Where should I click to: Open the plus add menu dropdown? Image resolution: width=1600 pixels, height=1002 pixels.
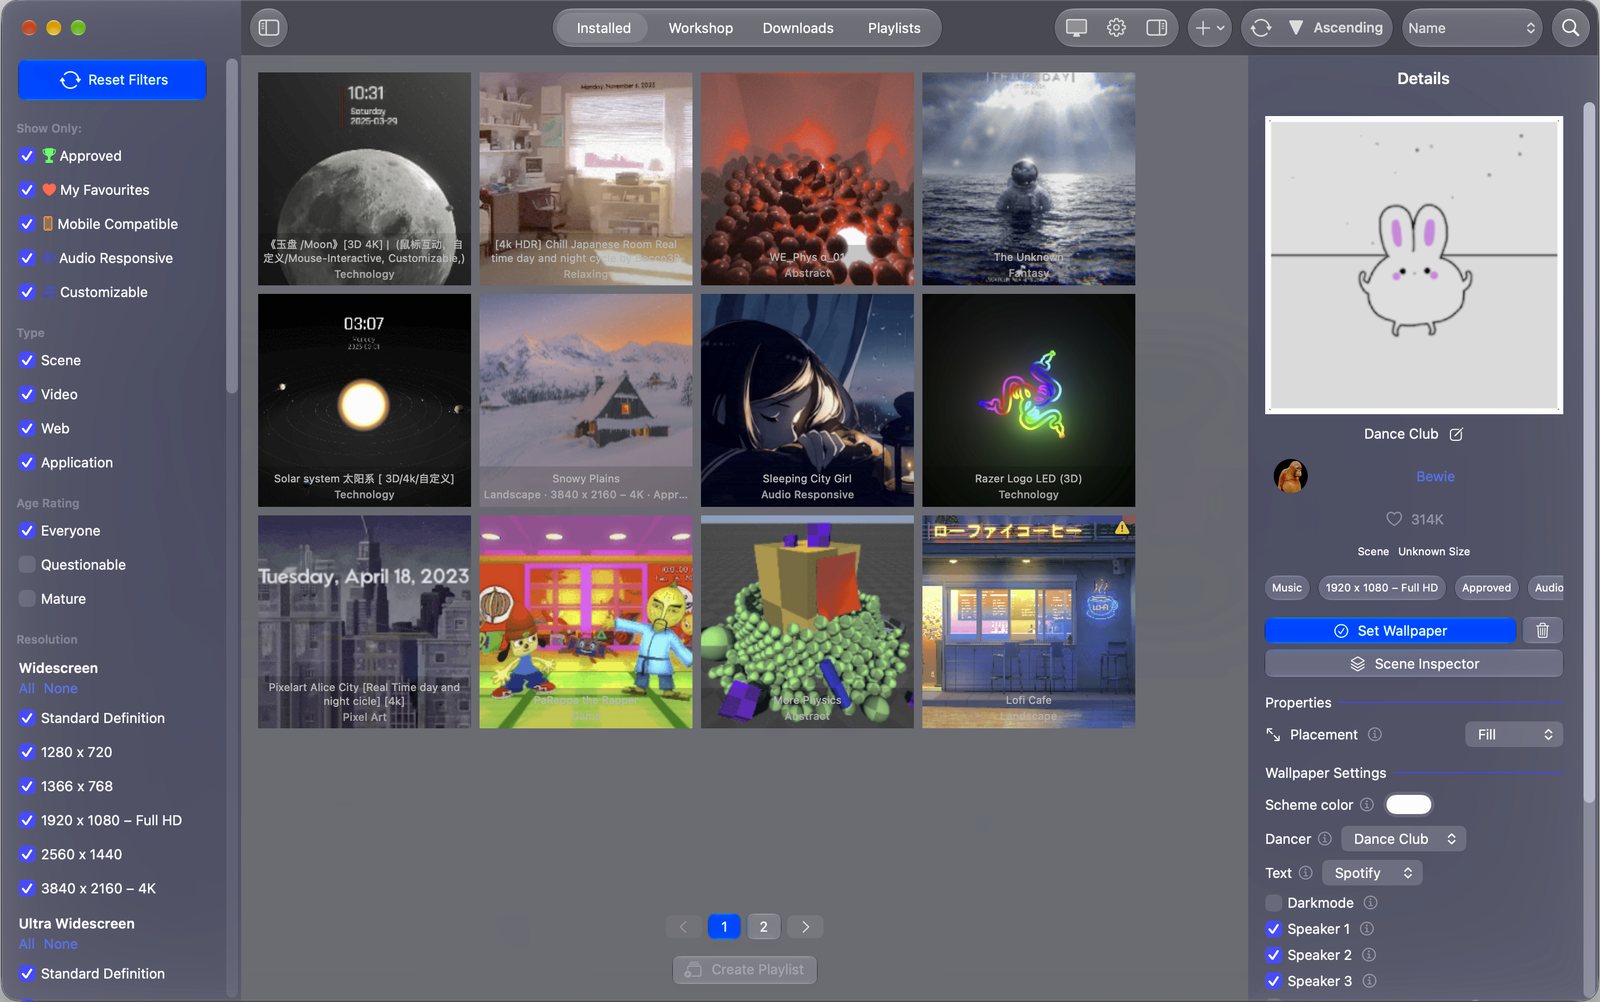coord(1209,28)
